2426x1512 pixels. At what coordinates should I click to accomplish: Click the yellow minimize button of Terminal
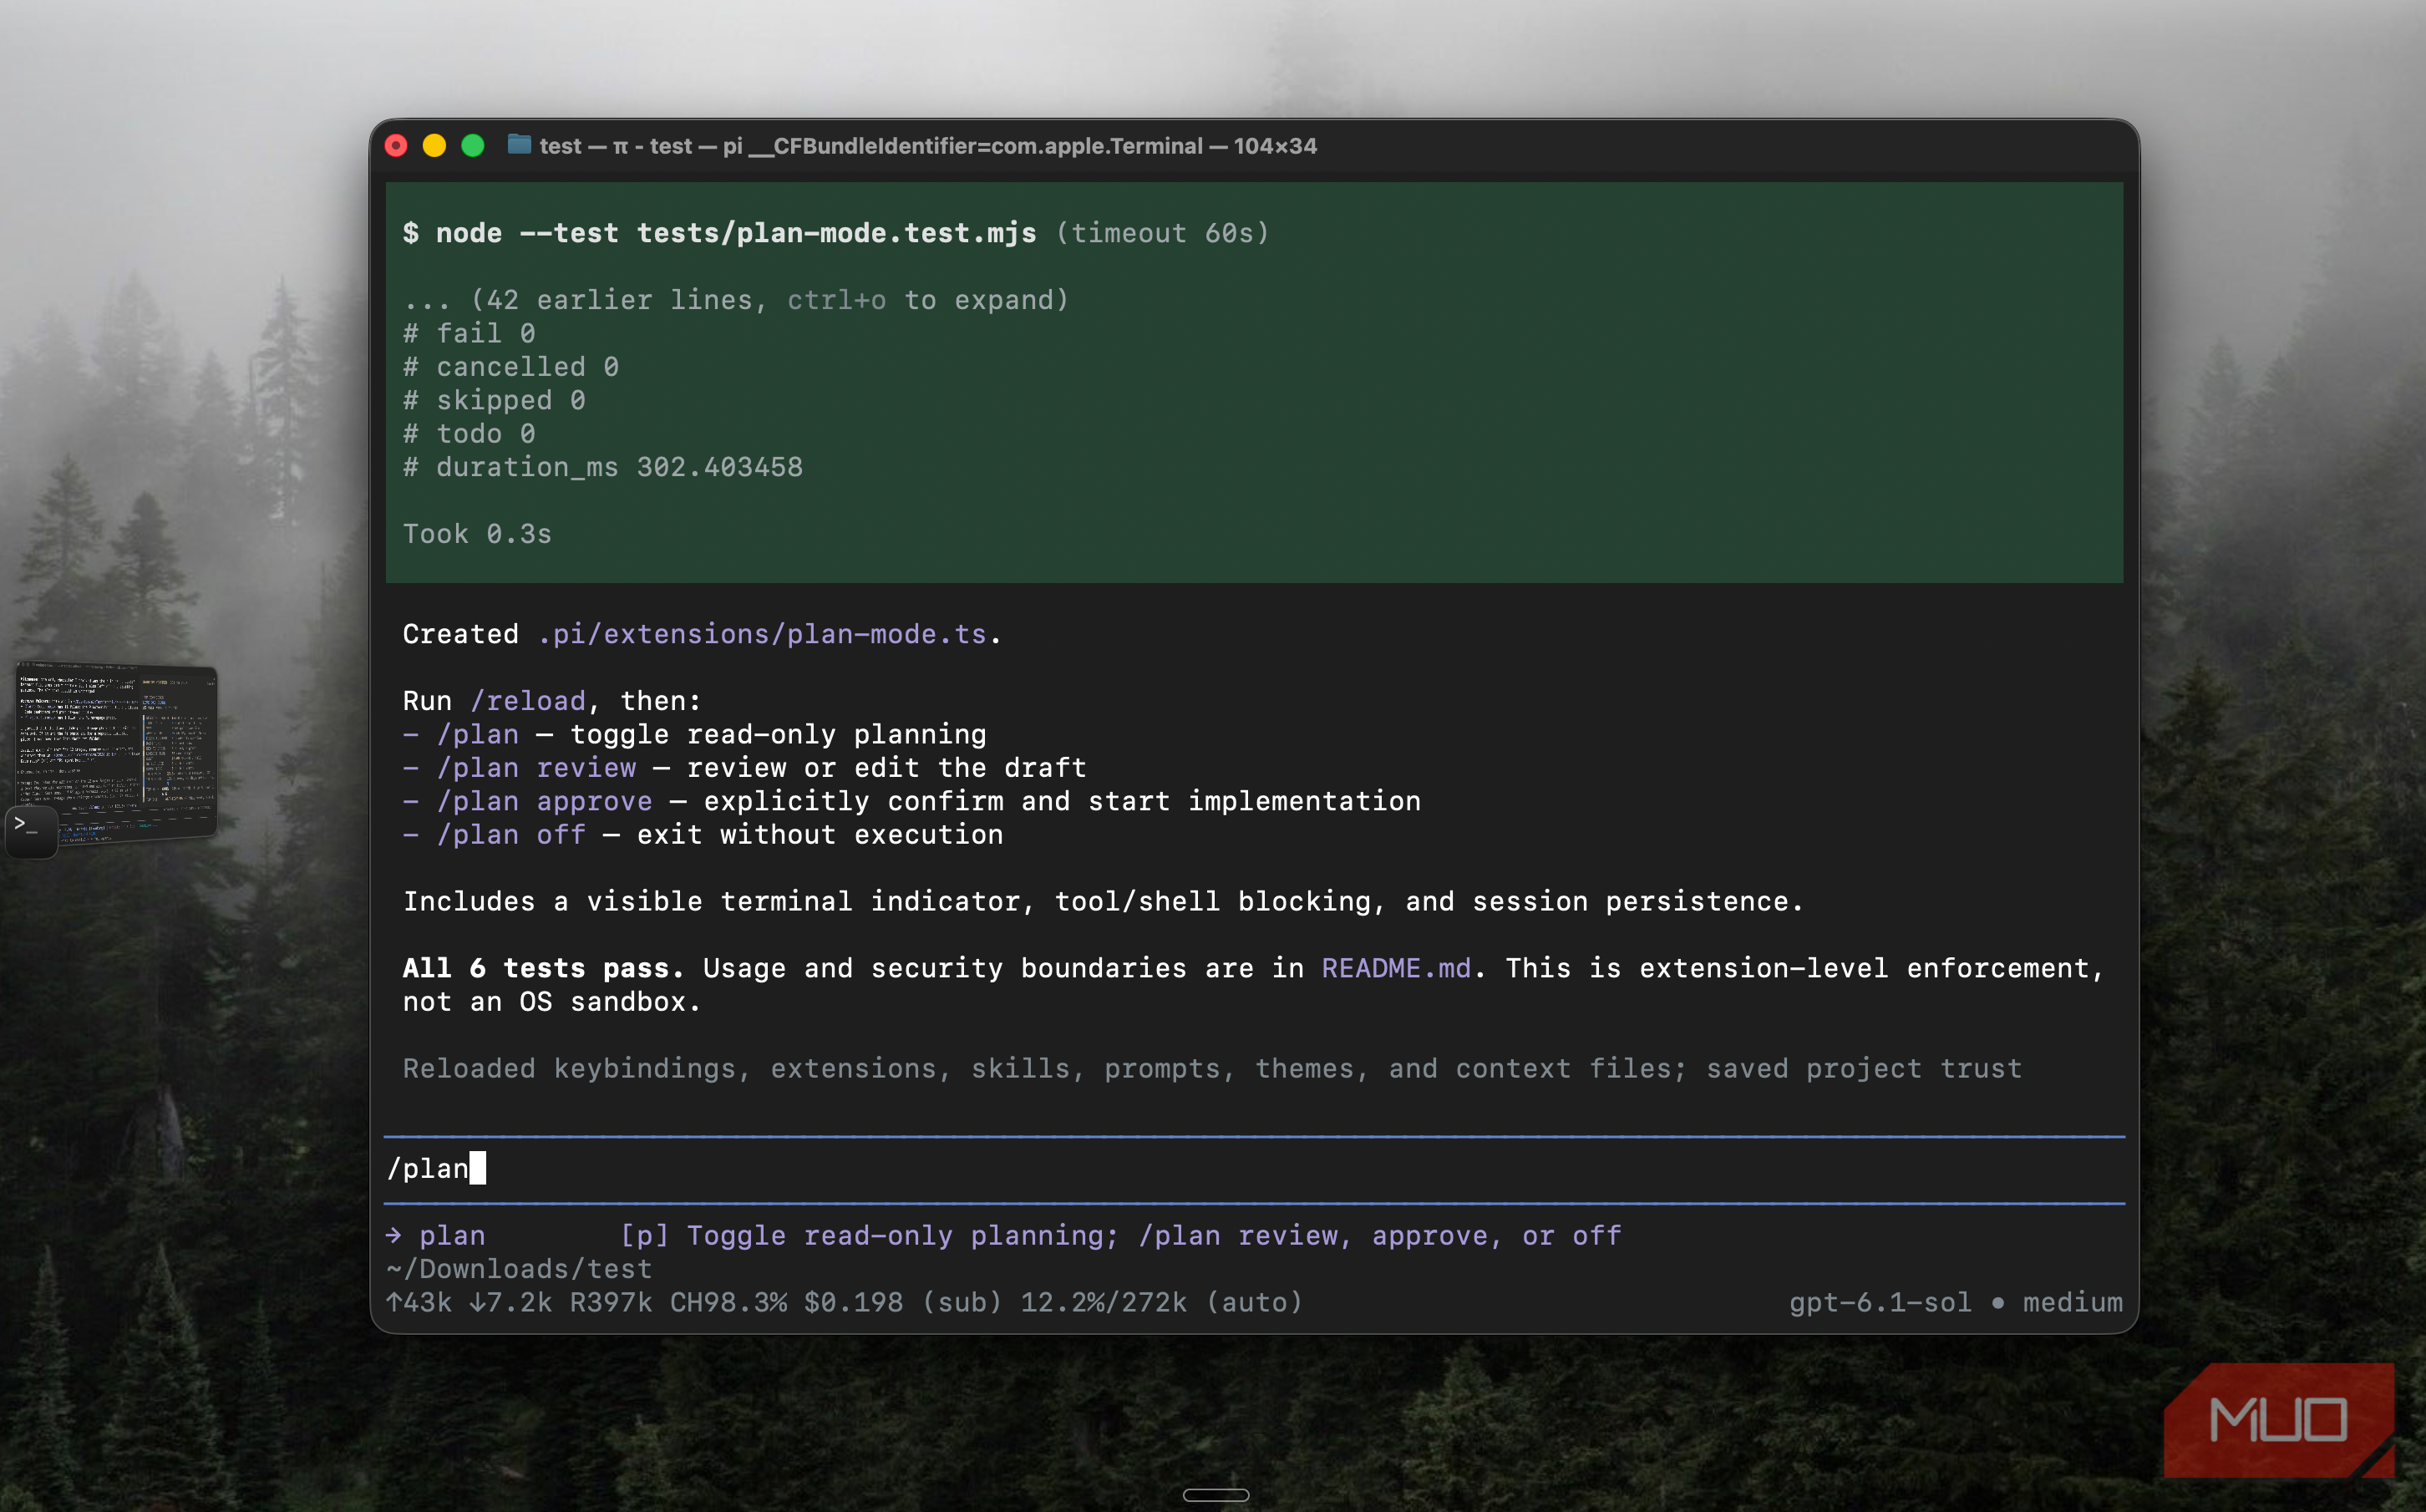coord(434,146)
